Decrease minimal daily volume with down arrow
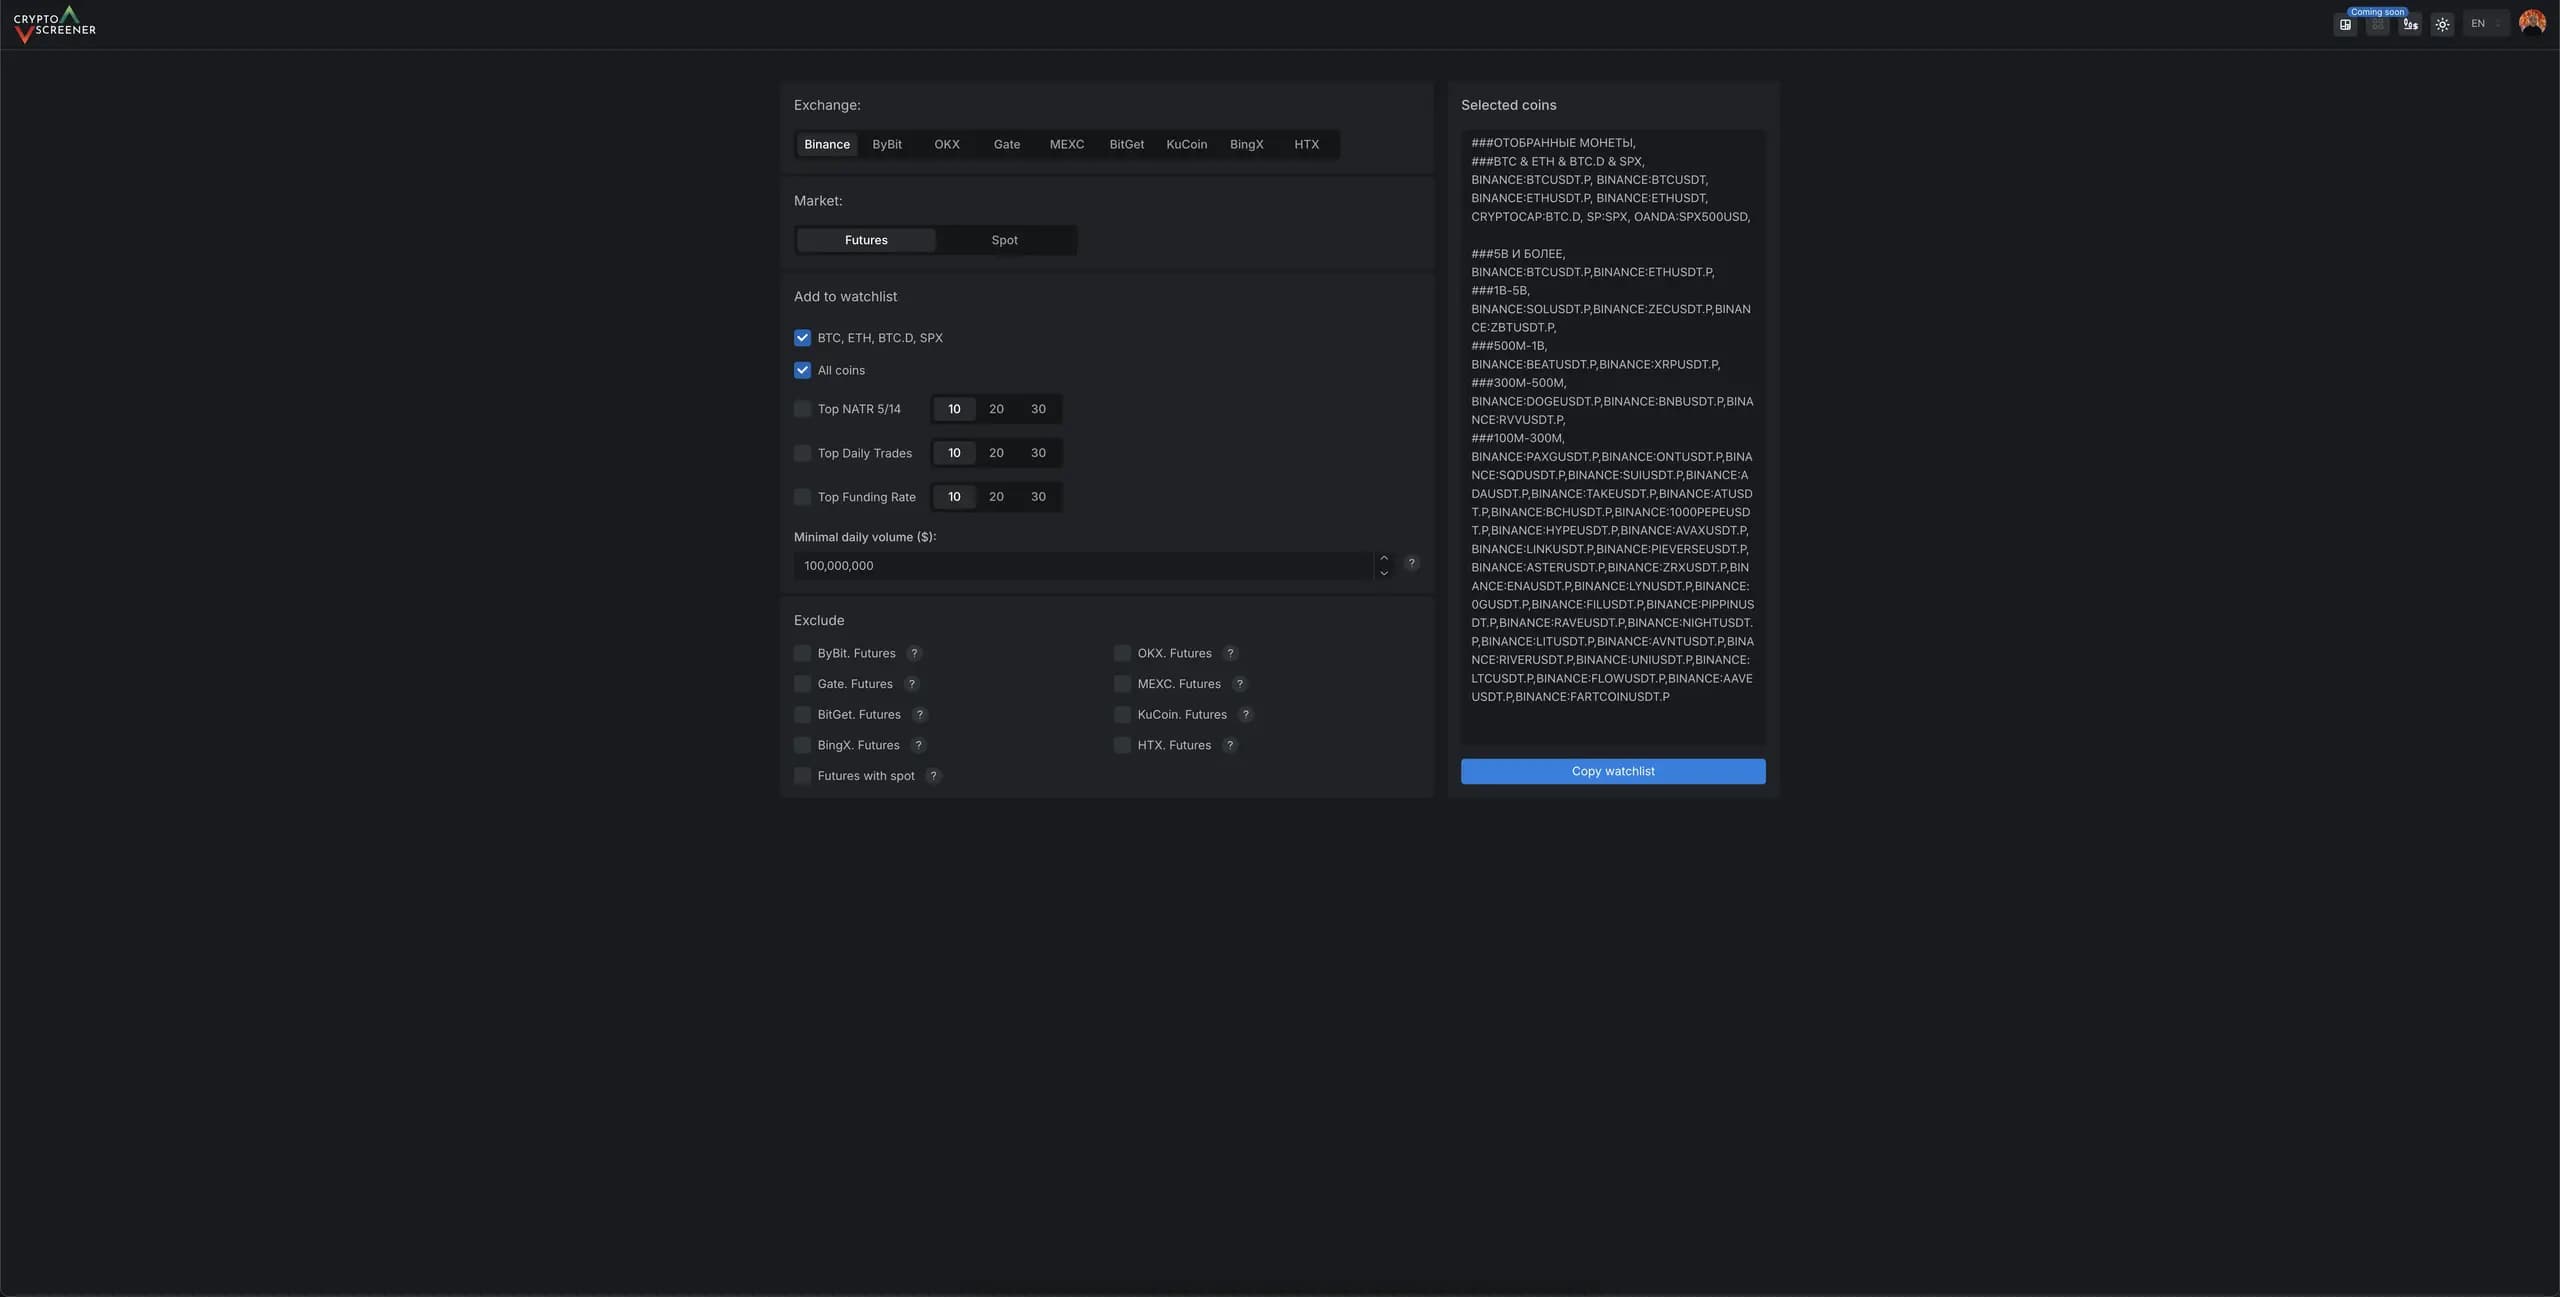 point(1384,573)
